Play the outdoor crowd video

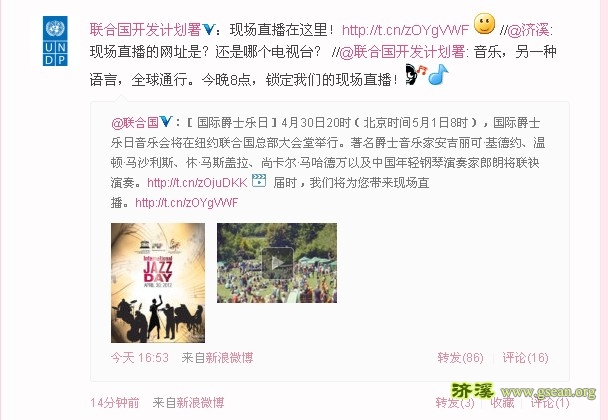277,263
